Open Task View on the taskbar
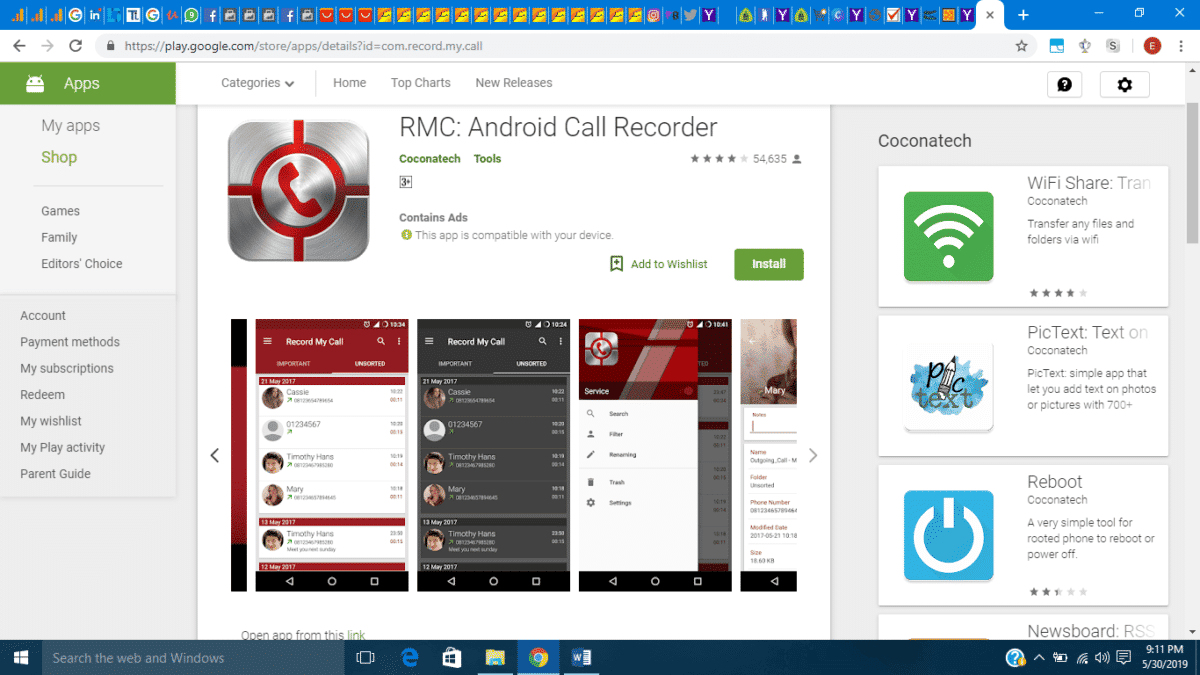1200x675 pixels. 365,658
